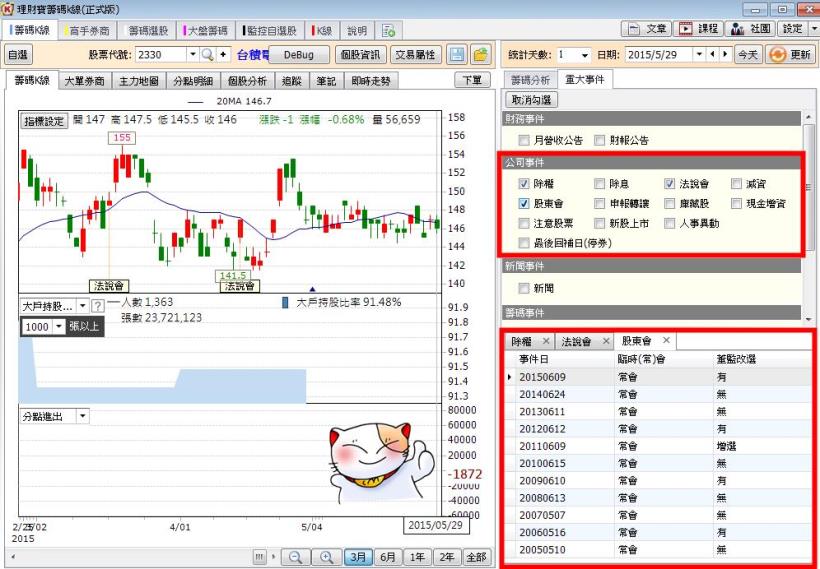Image resolution: width=820 pixels, height=569 pixels.
Task: Click the 個股資訊 button
Action: coord(360,54)
